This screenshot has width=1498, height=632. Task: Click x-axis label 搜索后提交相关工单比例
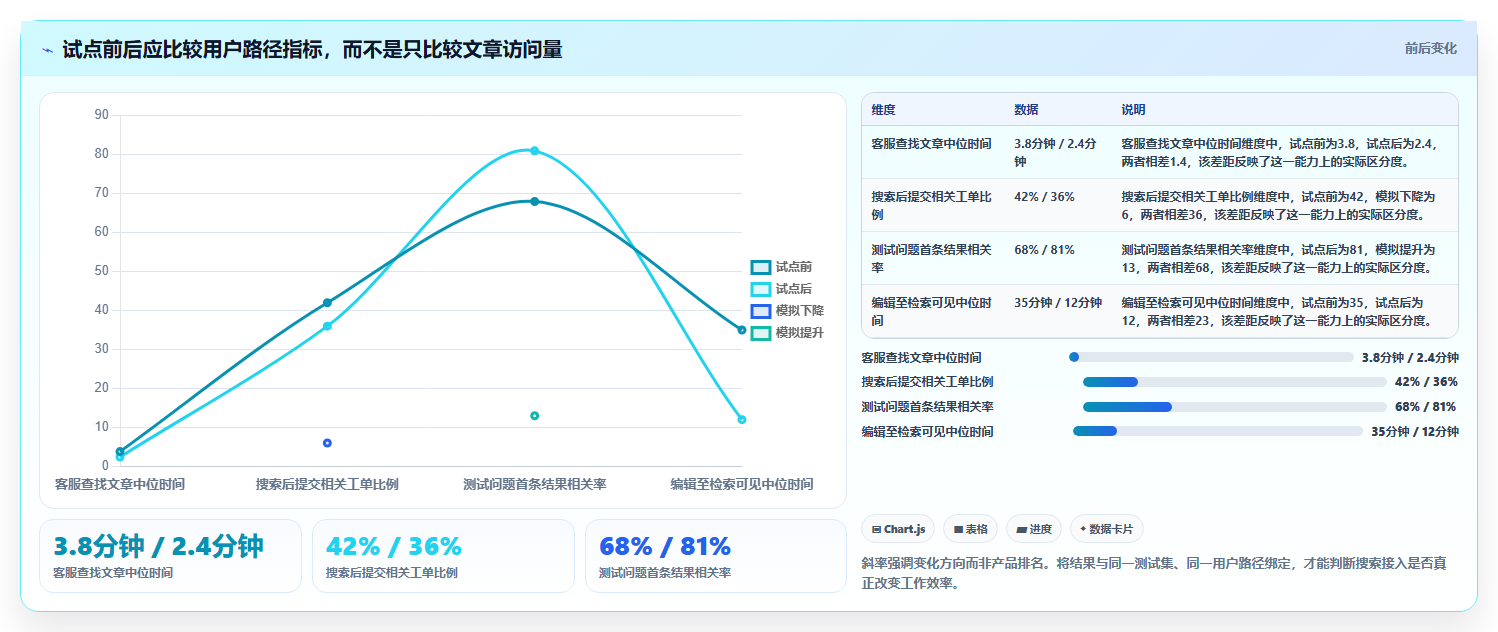[x=327, y=484]
